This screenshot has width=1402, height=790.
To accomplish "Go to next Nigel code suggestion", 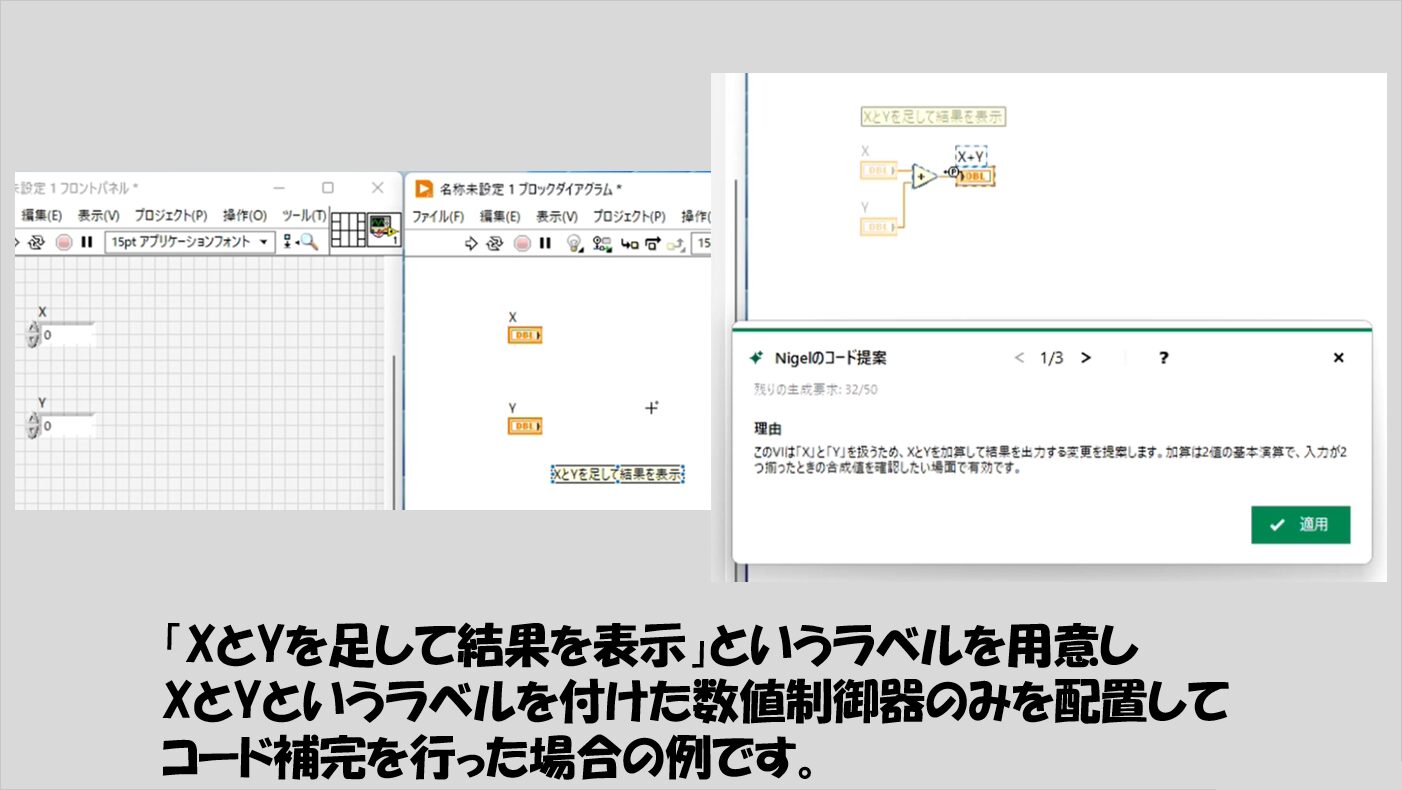I will coord(1086,358).
